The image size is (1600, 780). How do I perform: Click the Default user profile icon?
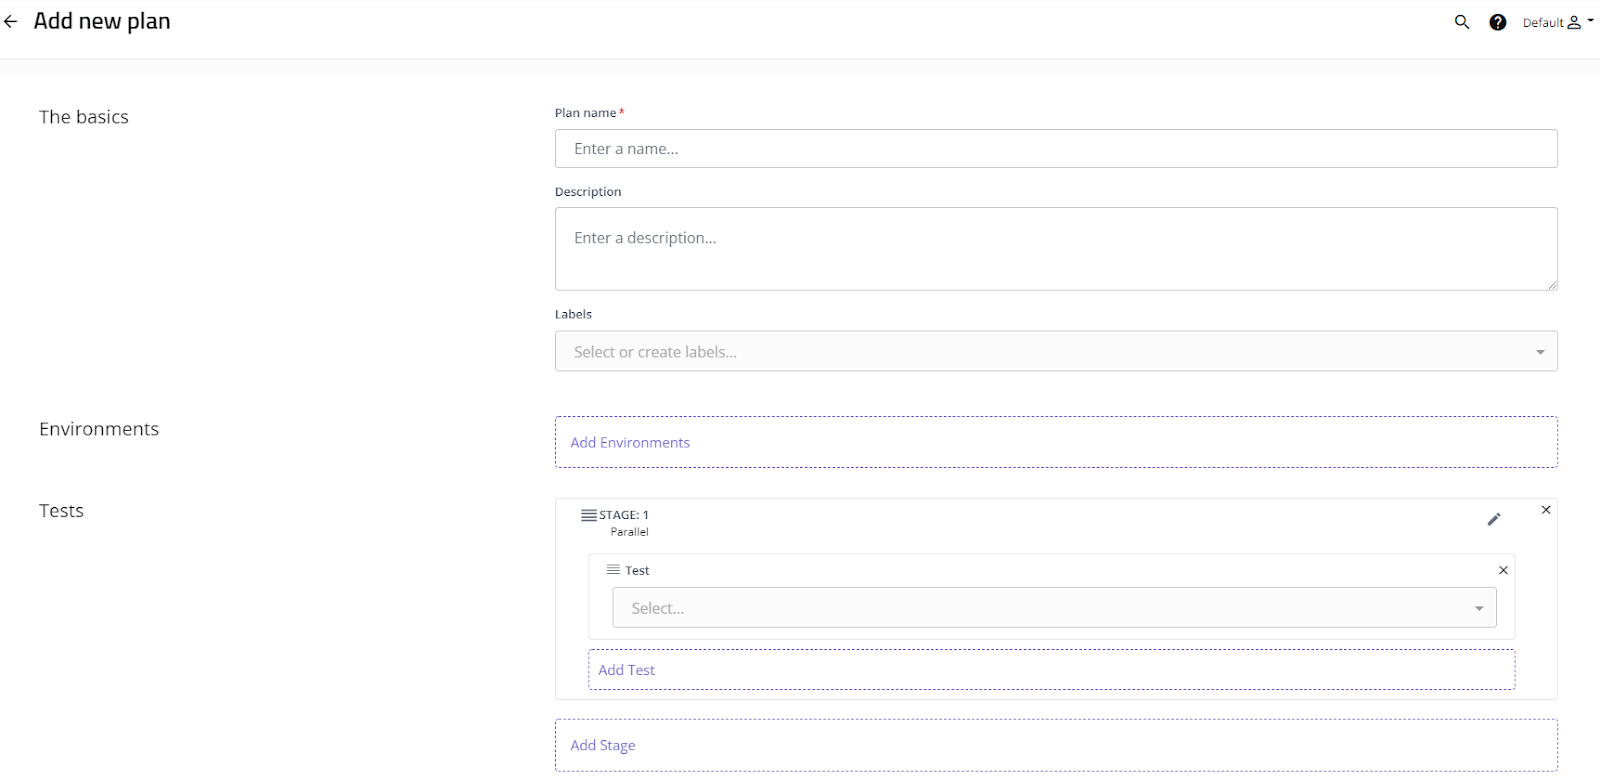coord(1573,22)
